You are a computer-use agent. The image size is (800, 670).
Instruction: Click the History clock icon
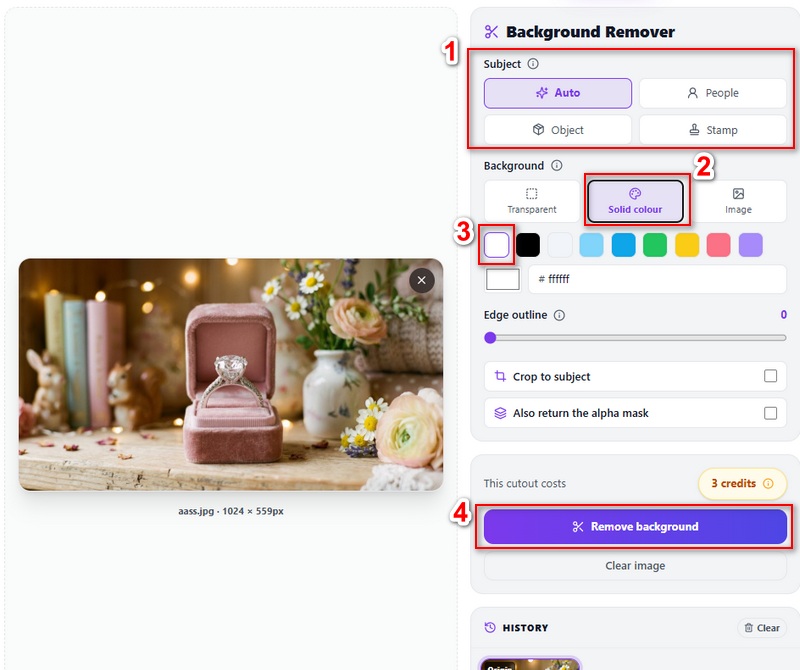pos(490,628)
